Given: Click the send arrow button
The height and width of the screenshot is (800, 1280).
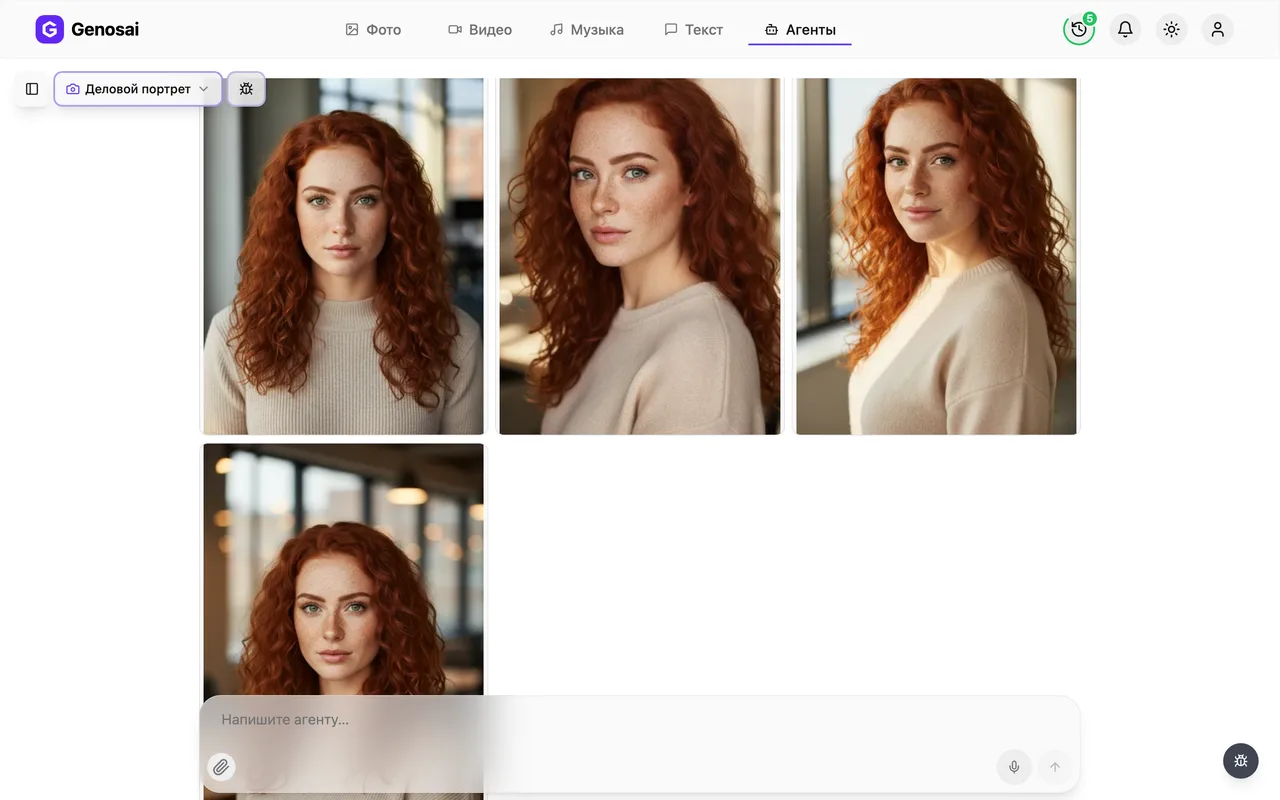Looking at the screenshot, I should click(1055, 767).
